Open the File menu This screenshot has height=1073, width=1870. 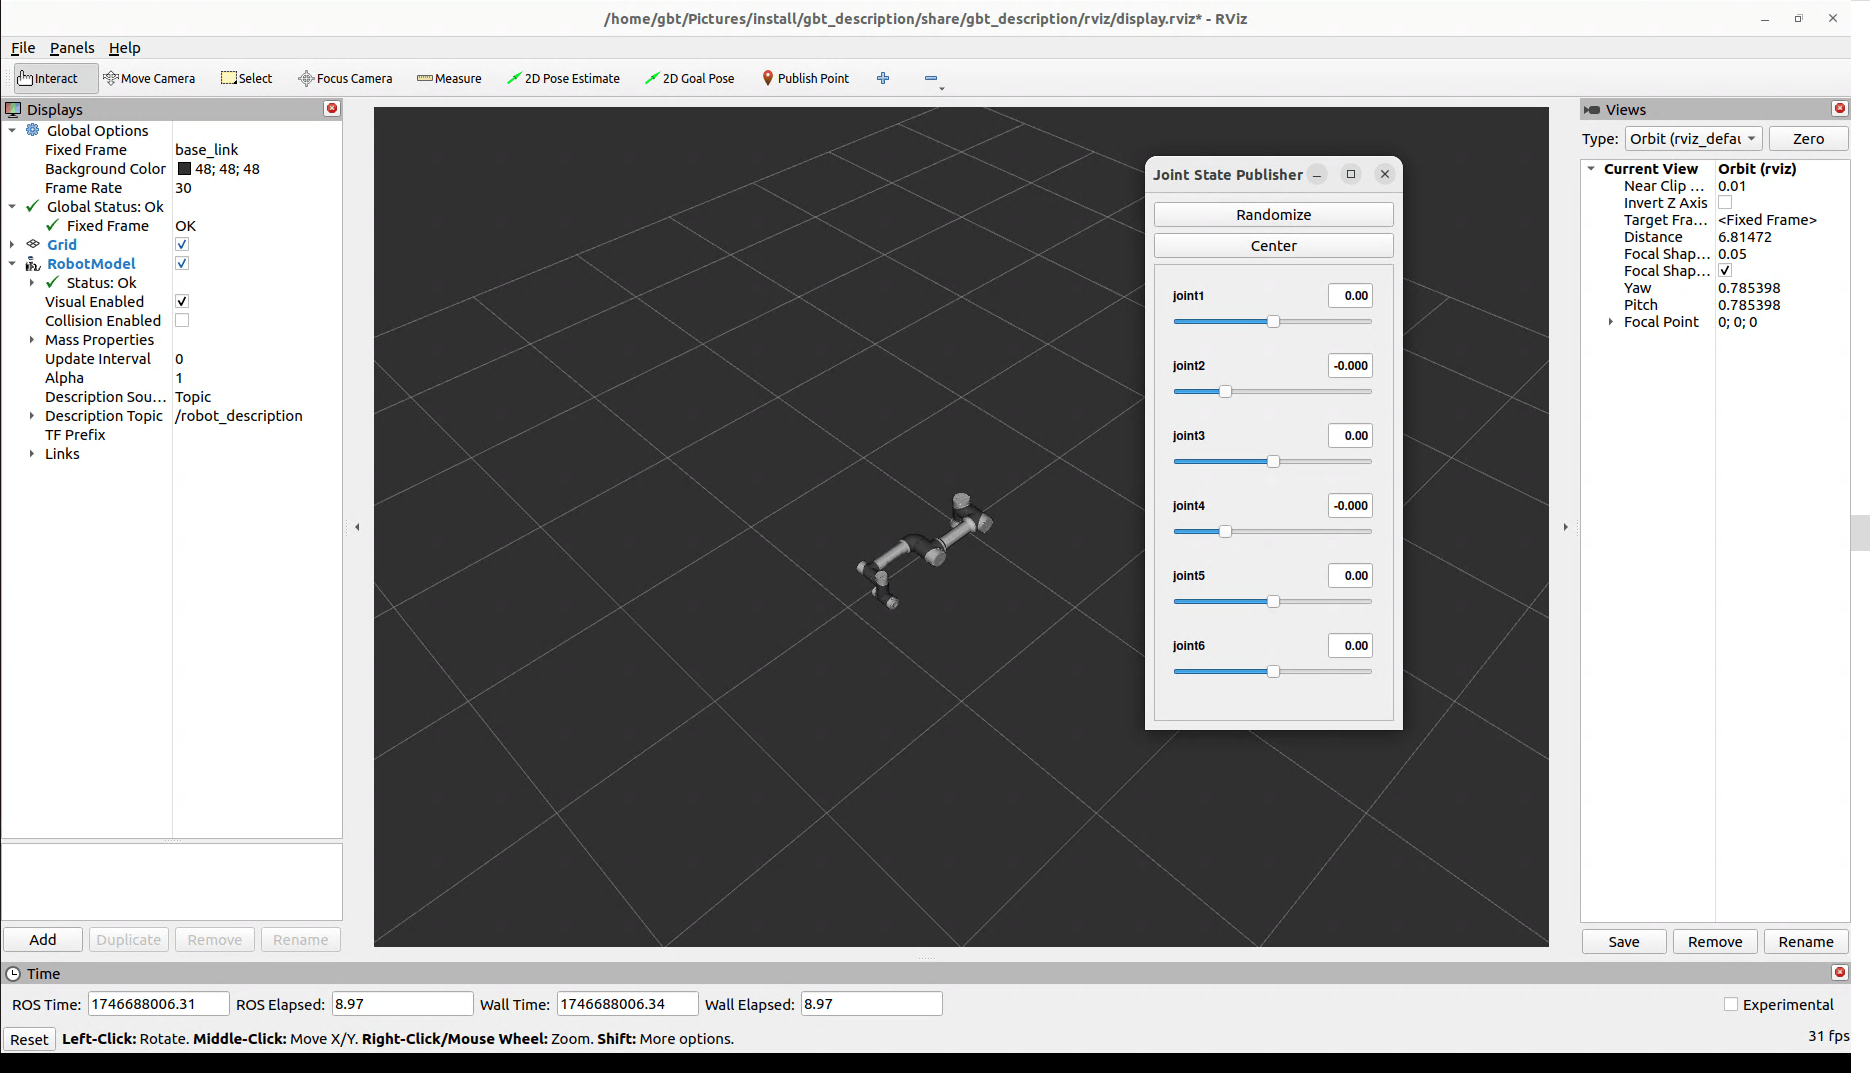point(23,48)
